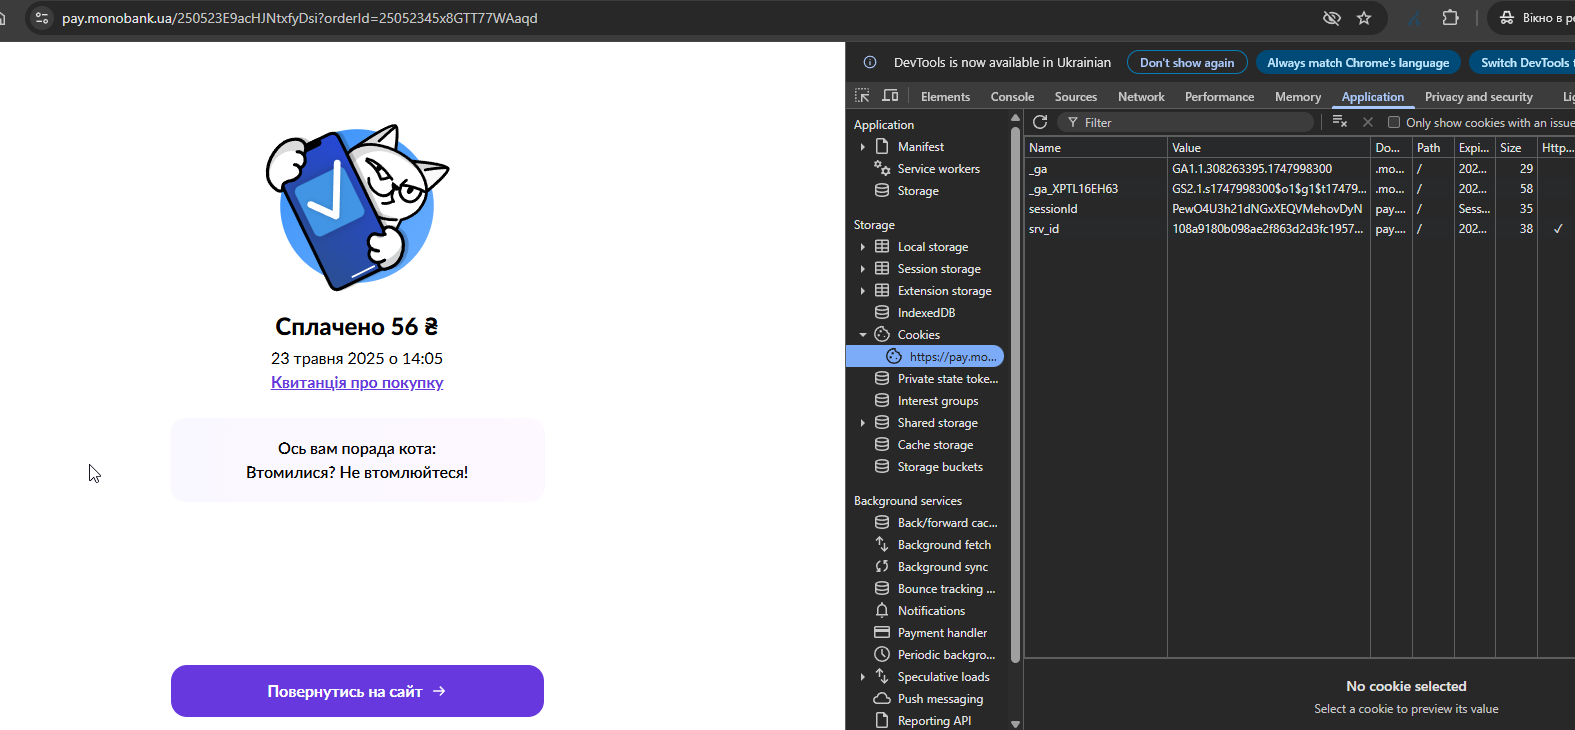Viewport: 1575px width, 730px height.
Task: Switch to the Network tab
Action: click(1141, 97)
